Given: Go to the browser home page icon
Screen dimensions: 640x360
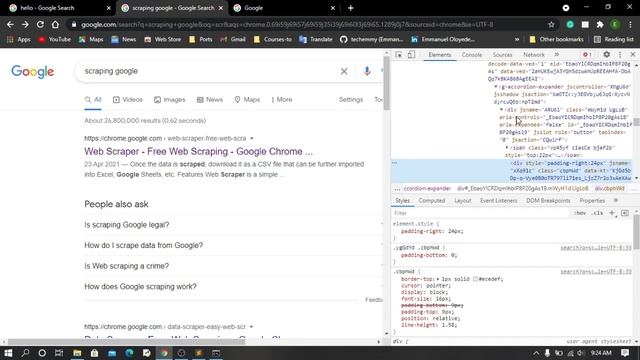Looking at the screenshot, I should click(x=55, y=24).
